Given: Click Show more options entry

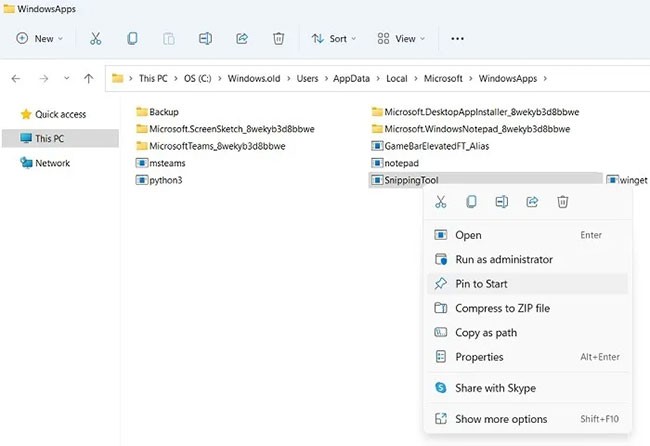Looking at the screenshot, I should click(x=501, y=419).
